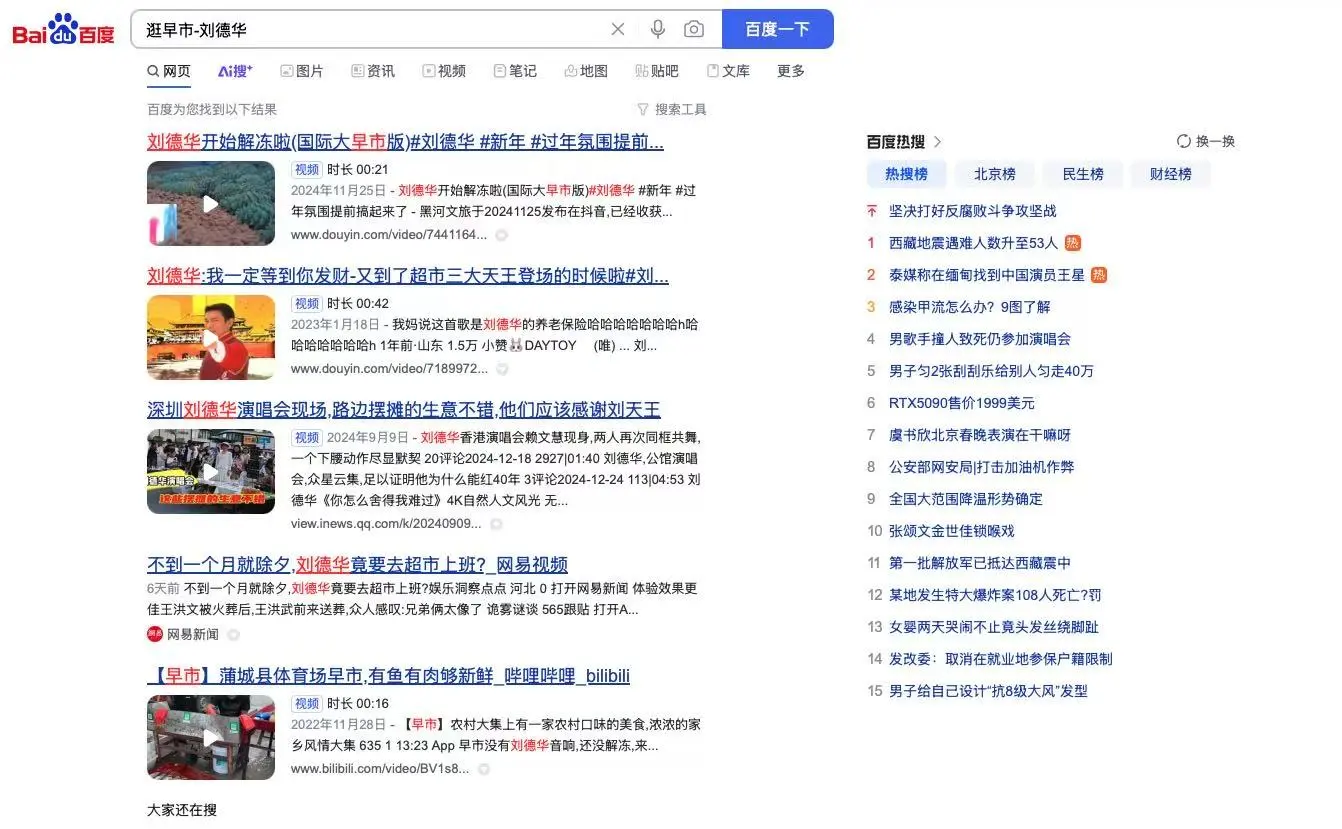Open hot topic 感染甲流怎么办?9图了解
This screenshot has width=1342, height=829.
(x=970, y=307)
